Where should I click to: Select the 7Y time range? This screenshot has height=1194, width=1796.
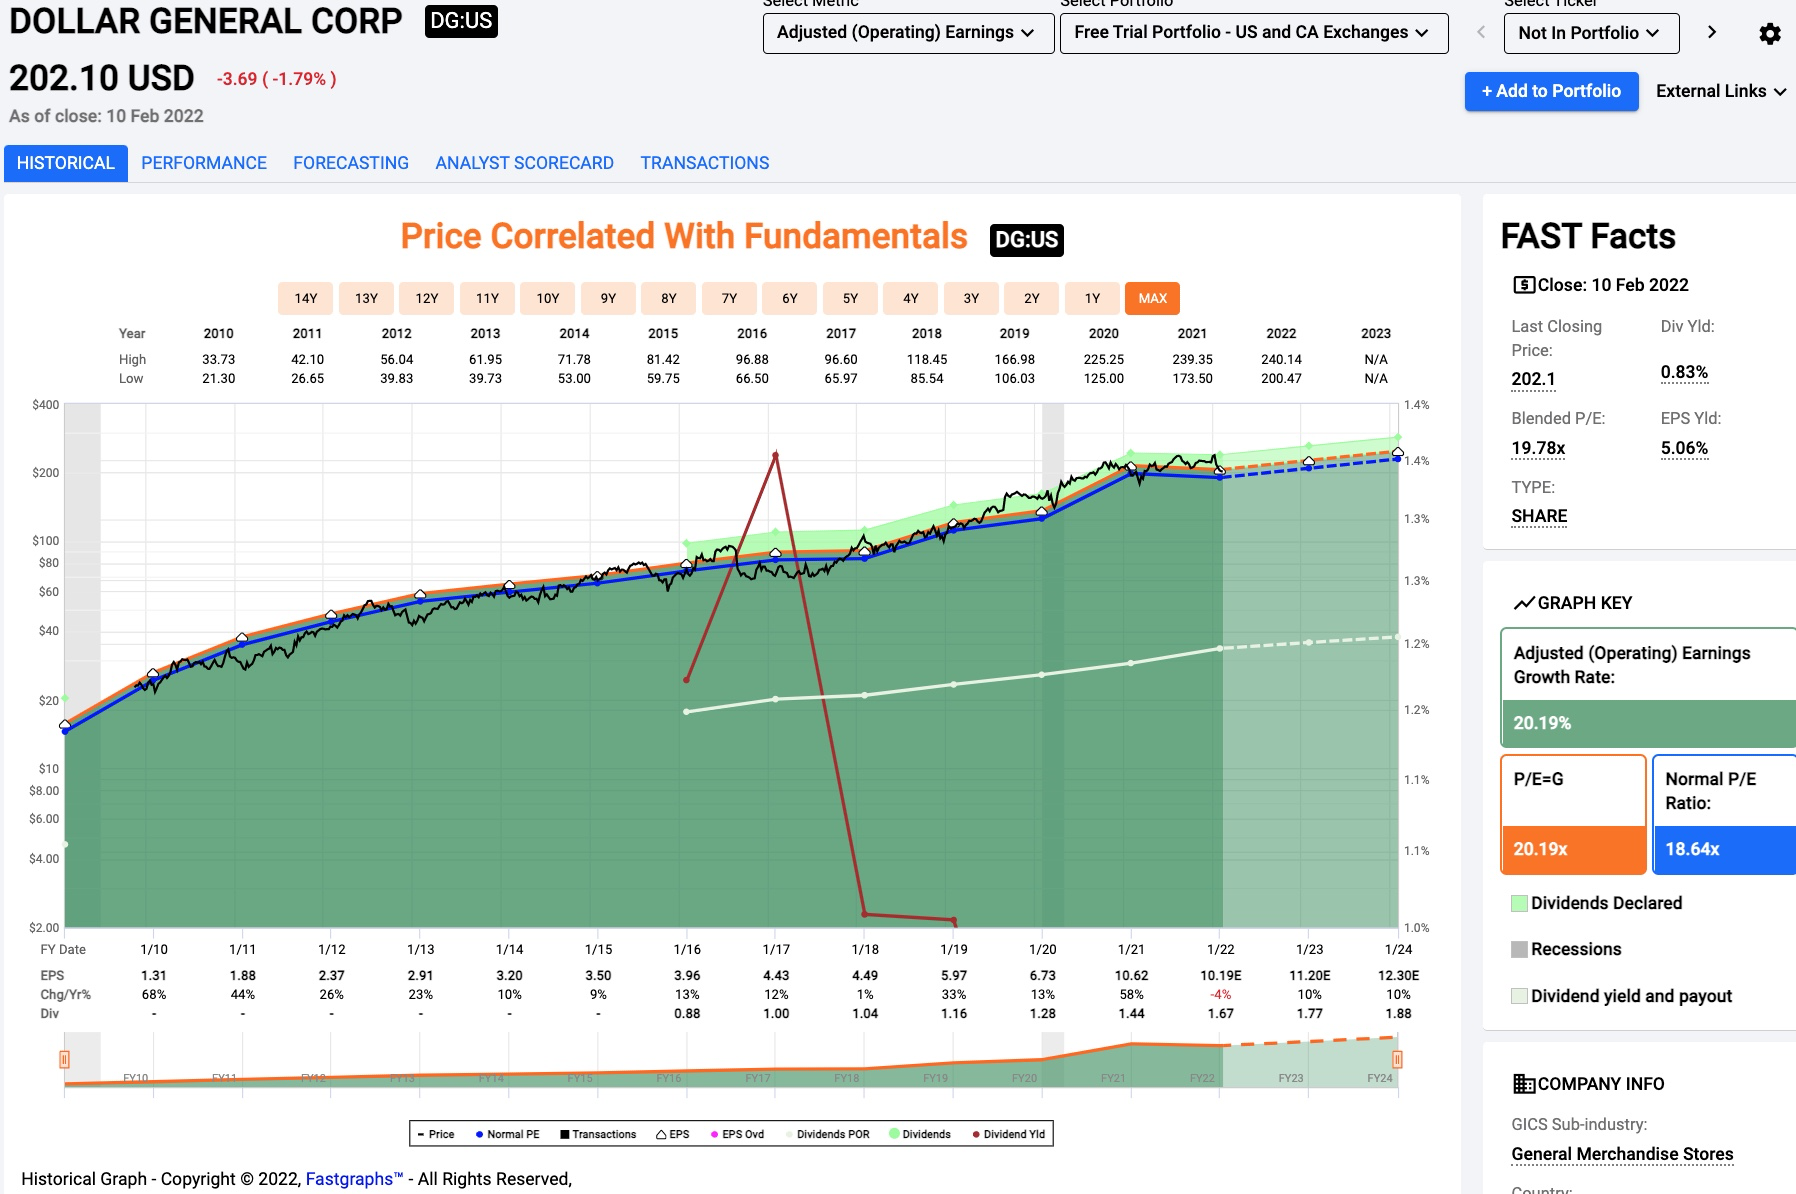(730, 298)
